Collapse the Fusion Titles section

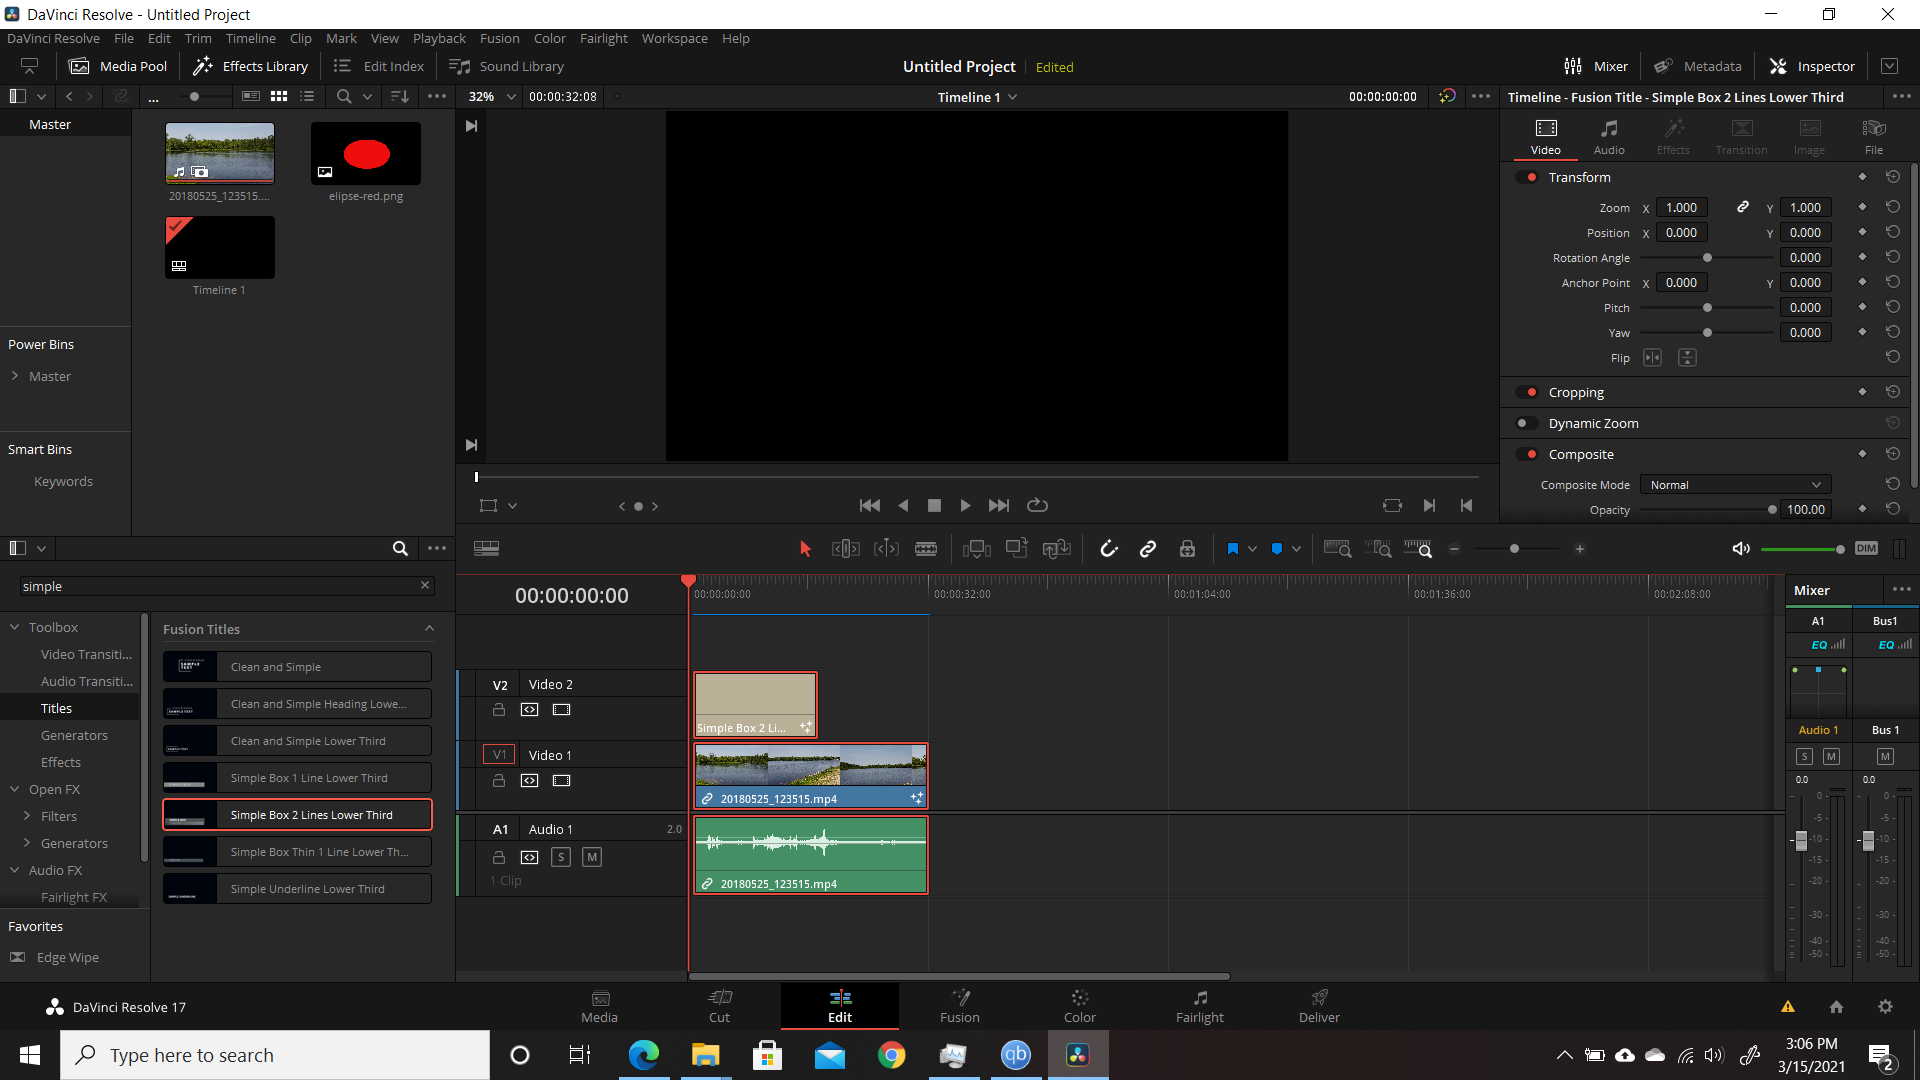coord(429,629)
